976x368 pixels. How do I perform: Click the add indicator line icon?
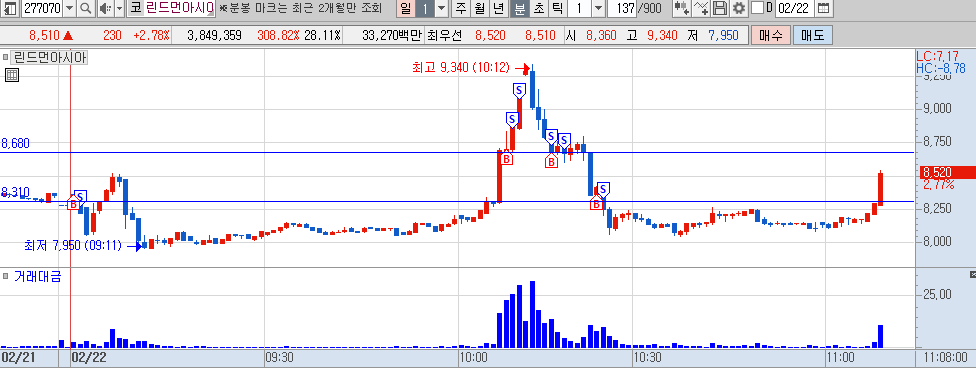click(x=702, y=9)
